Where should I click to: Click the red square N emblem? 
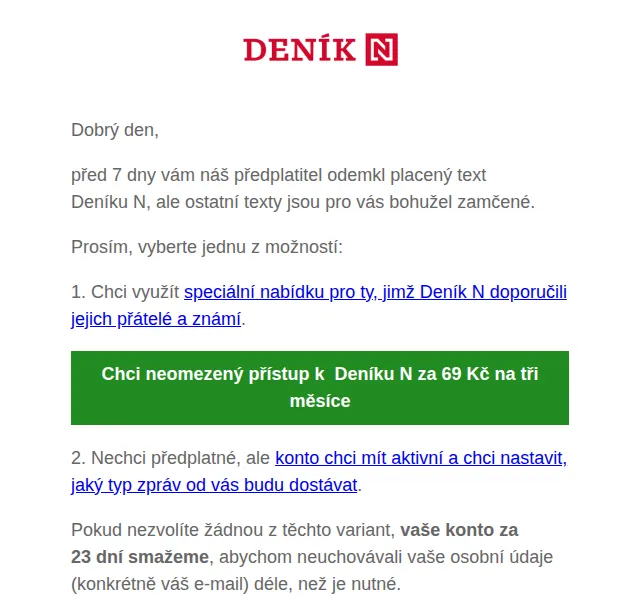[381, 49]
